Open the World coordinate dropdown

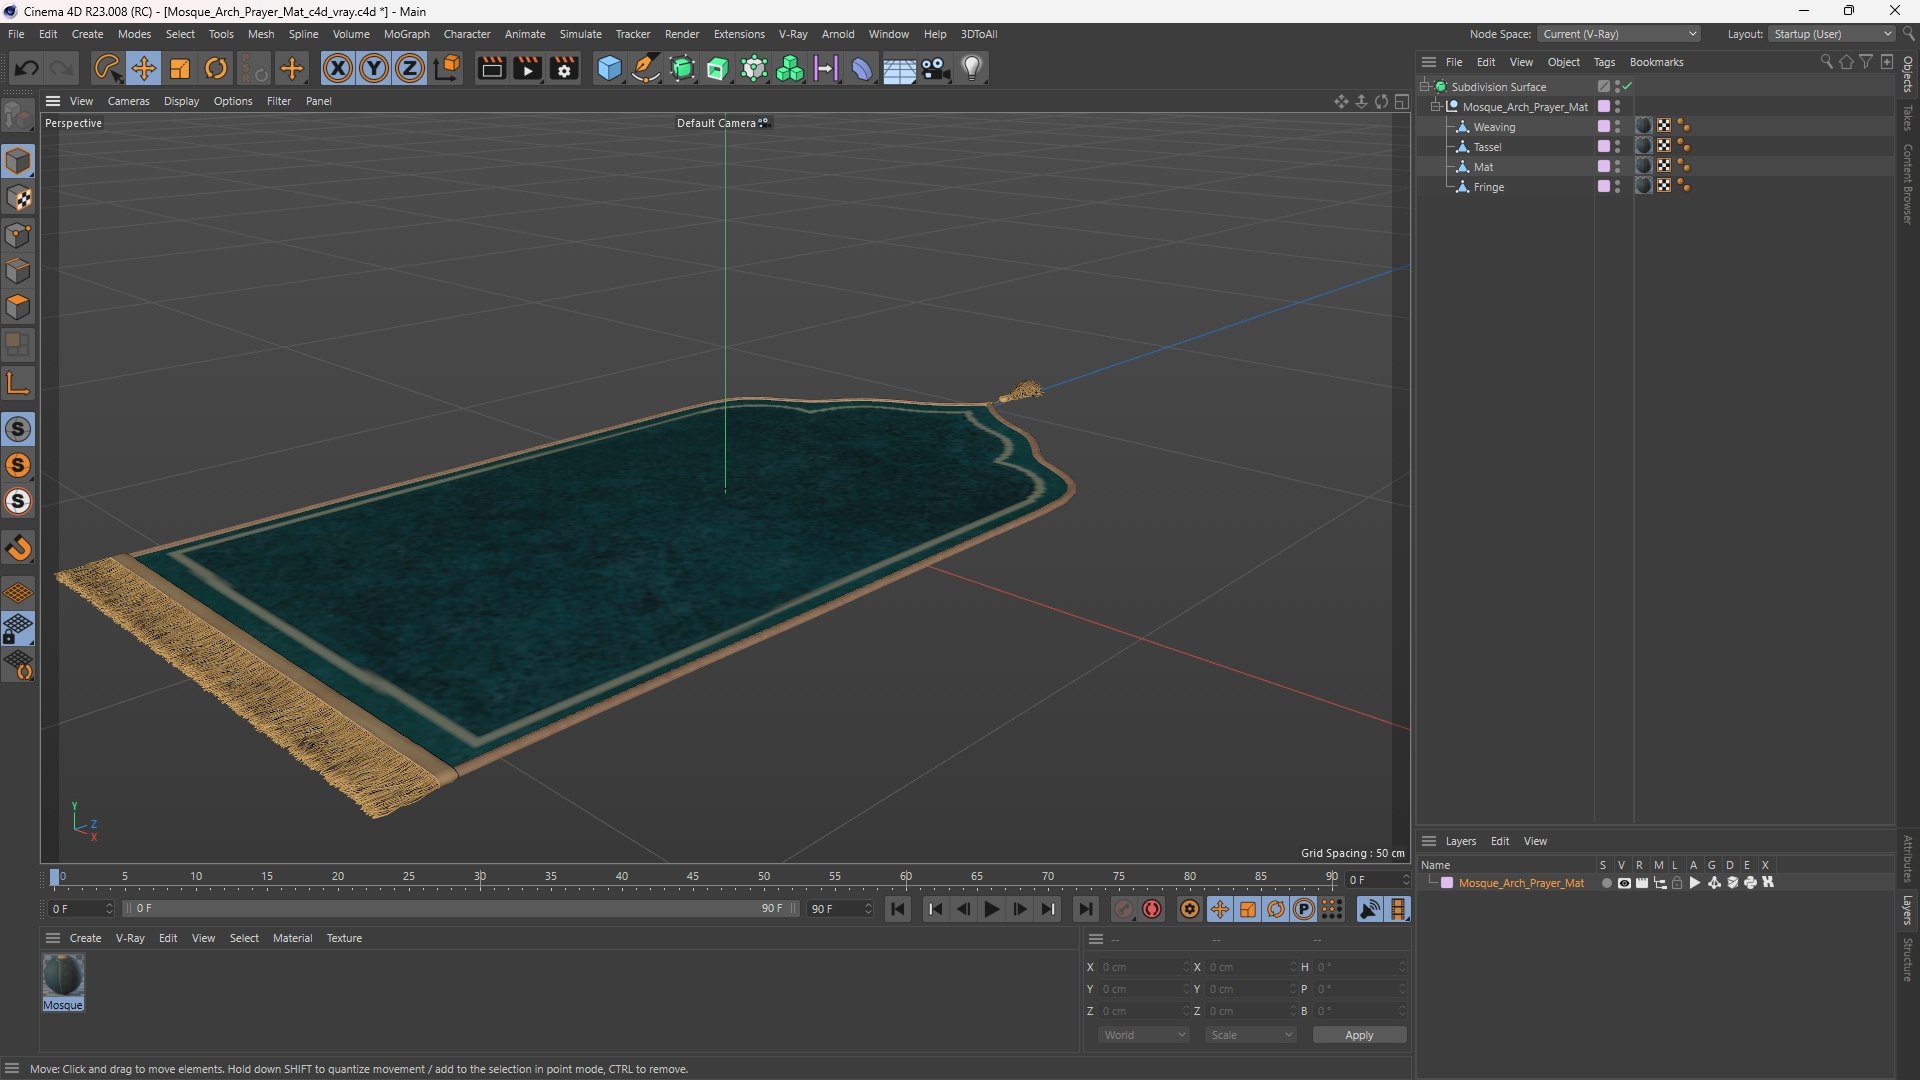1144,1035
